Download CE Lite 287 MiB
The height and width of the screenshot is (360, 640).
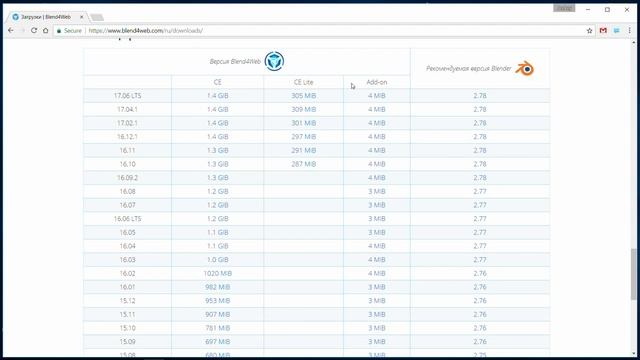pos(304,164)
